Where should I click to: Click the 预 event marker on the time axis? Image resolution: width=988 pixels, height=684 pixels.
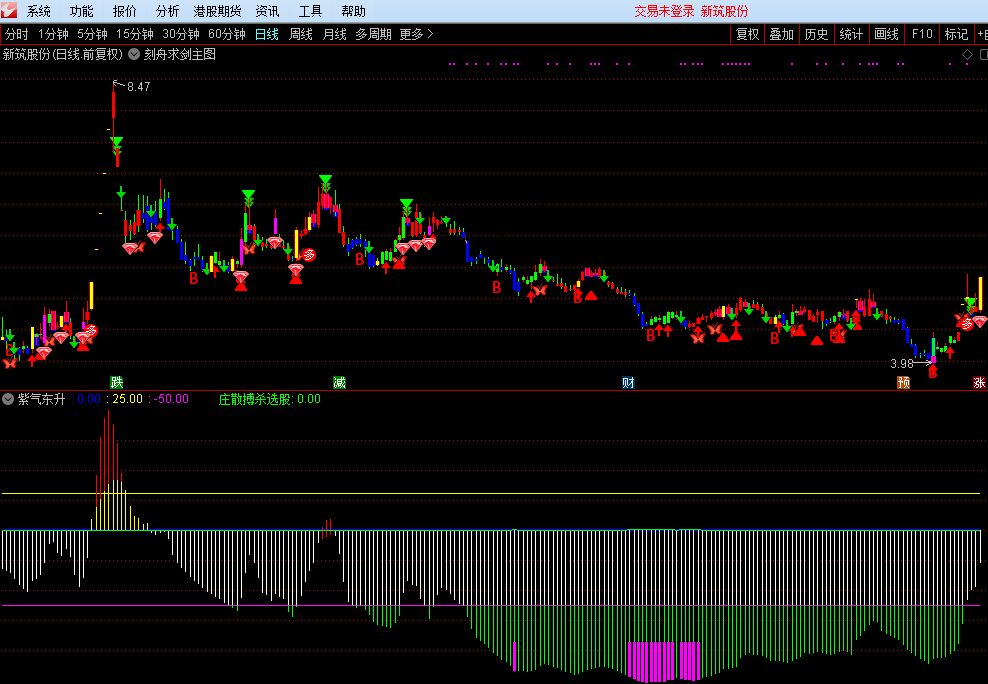pos(904,382)
